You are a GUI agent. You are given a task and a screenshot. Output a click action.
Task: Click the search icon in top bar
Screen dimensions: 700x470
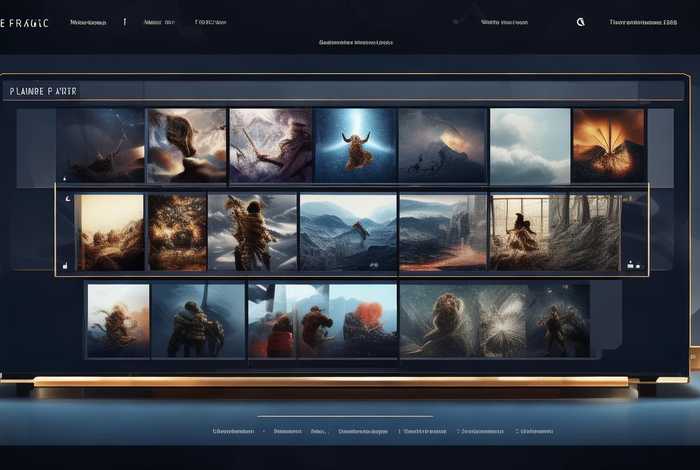(x=581, y=21)
